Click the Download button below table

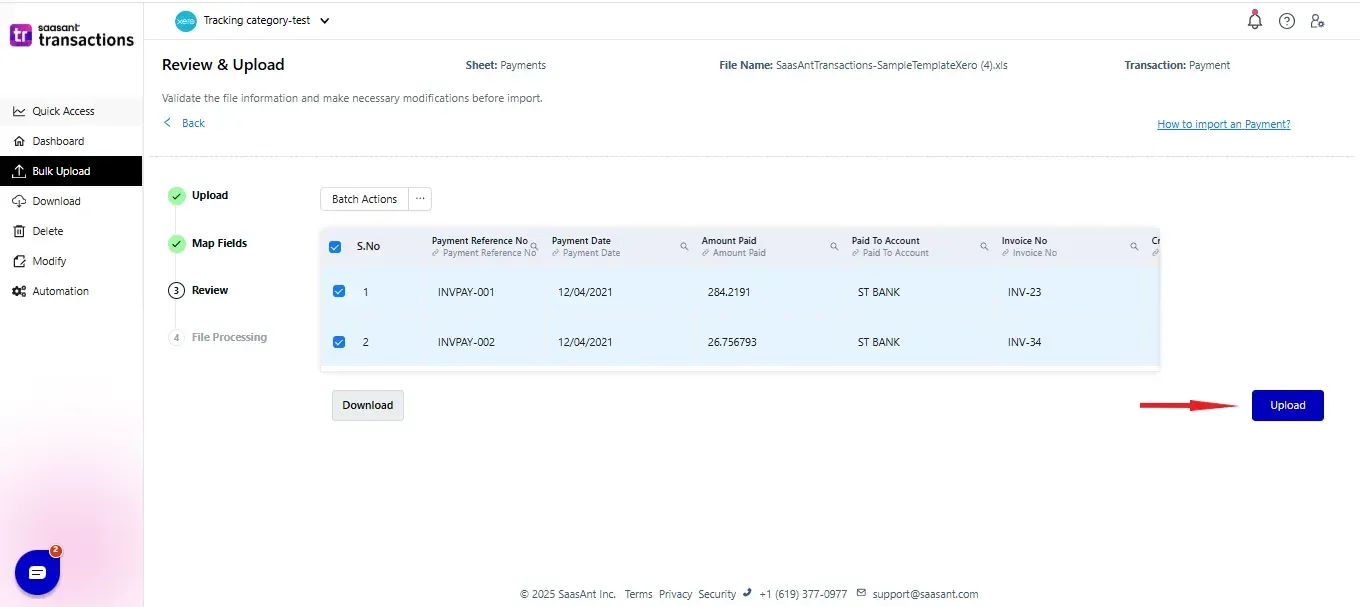point(368,405)
